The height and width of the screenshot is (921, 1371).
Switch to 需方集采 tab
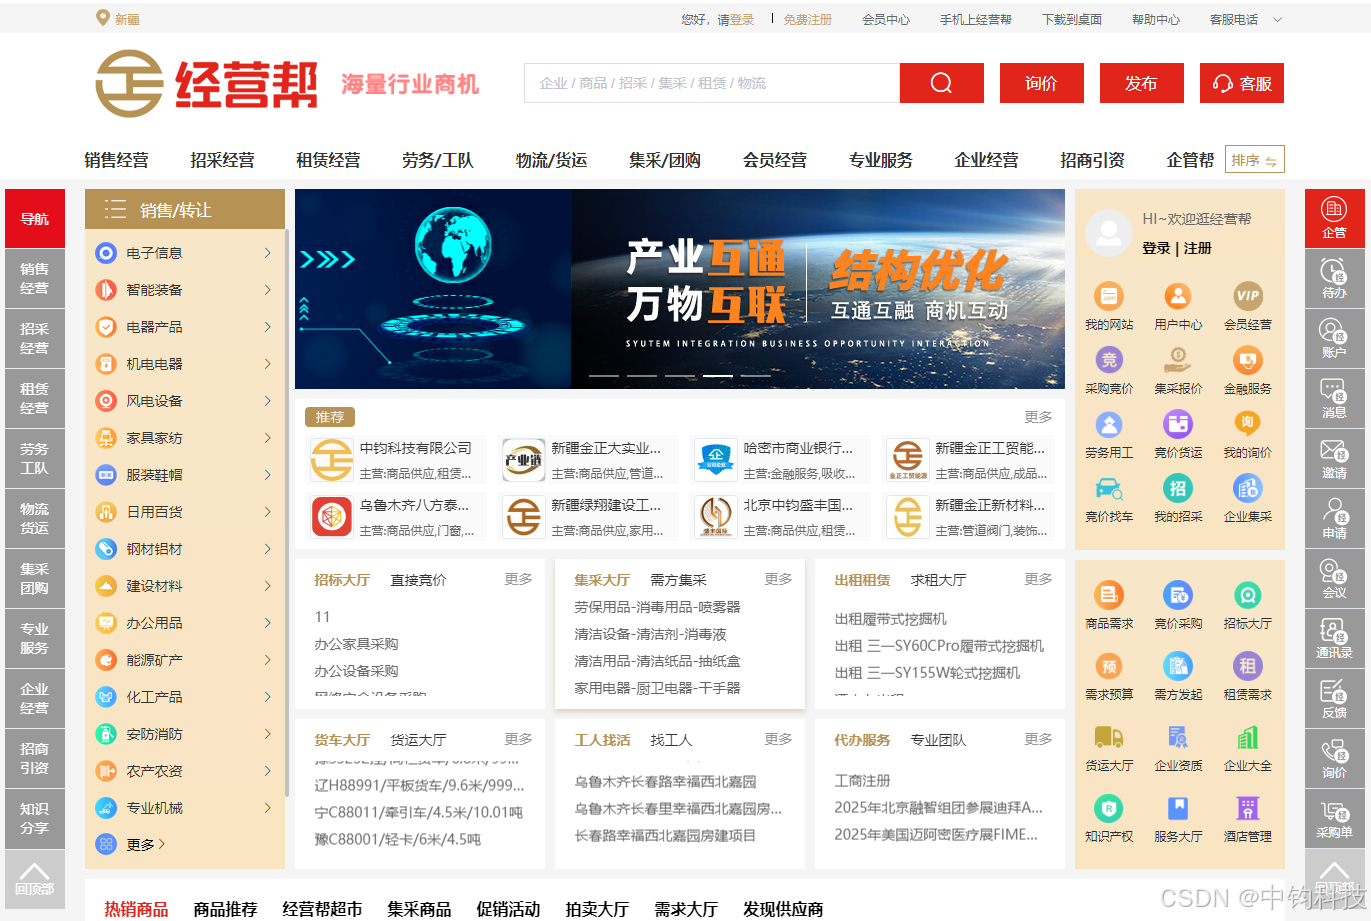coord(678,580)
